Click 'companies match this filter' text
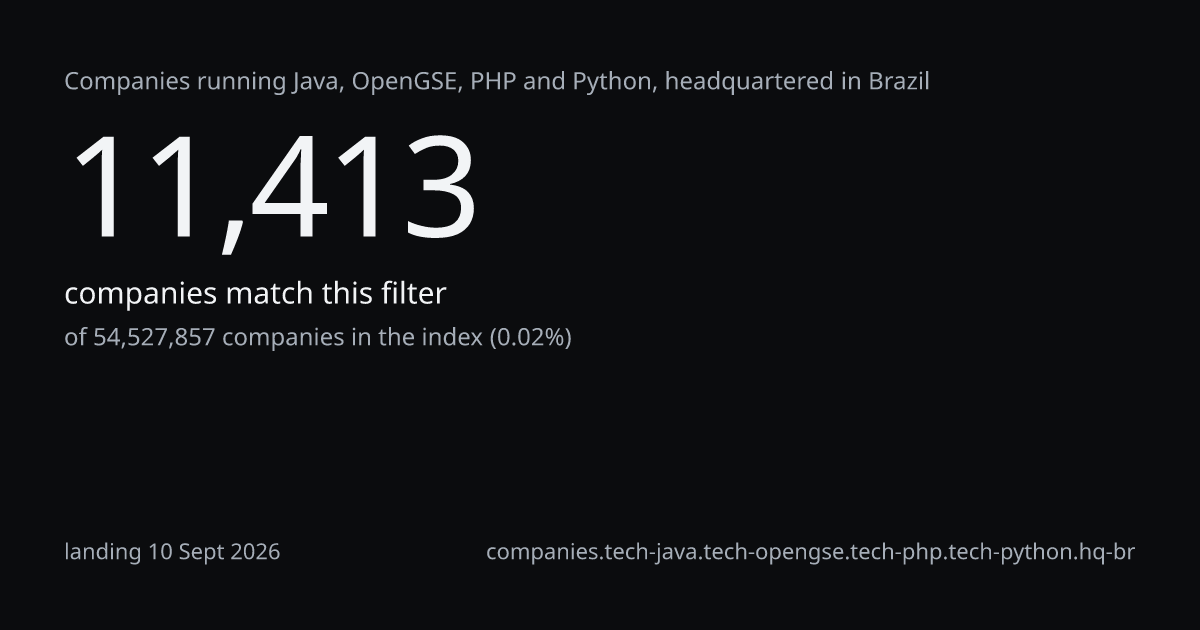This screenshot has height=630, width=1200. 255,294
